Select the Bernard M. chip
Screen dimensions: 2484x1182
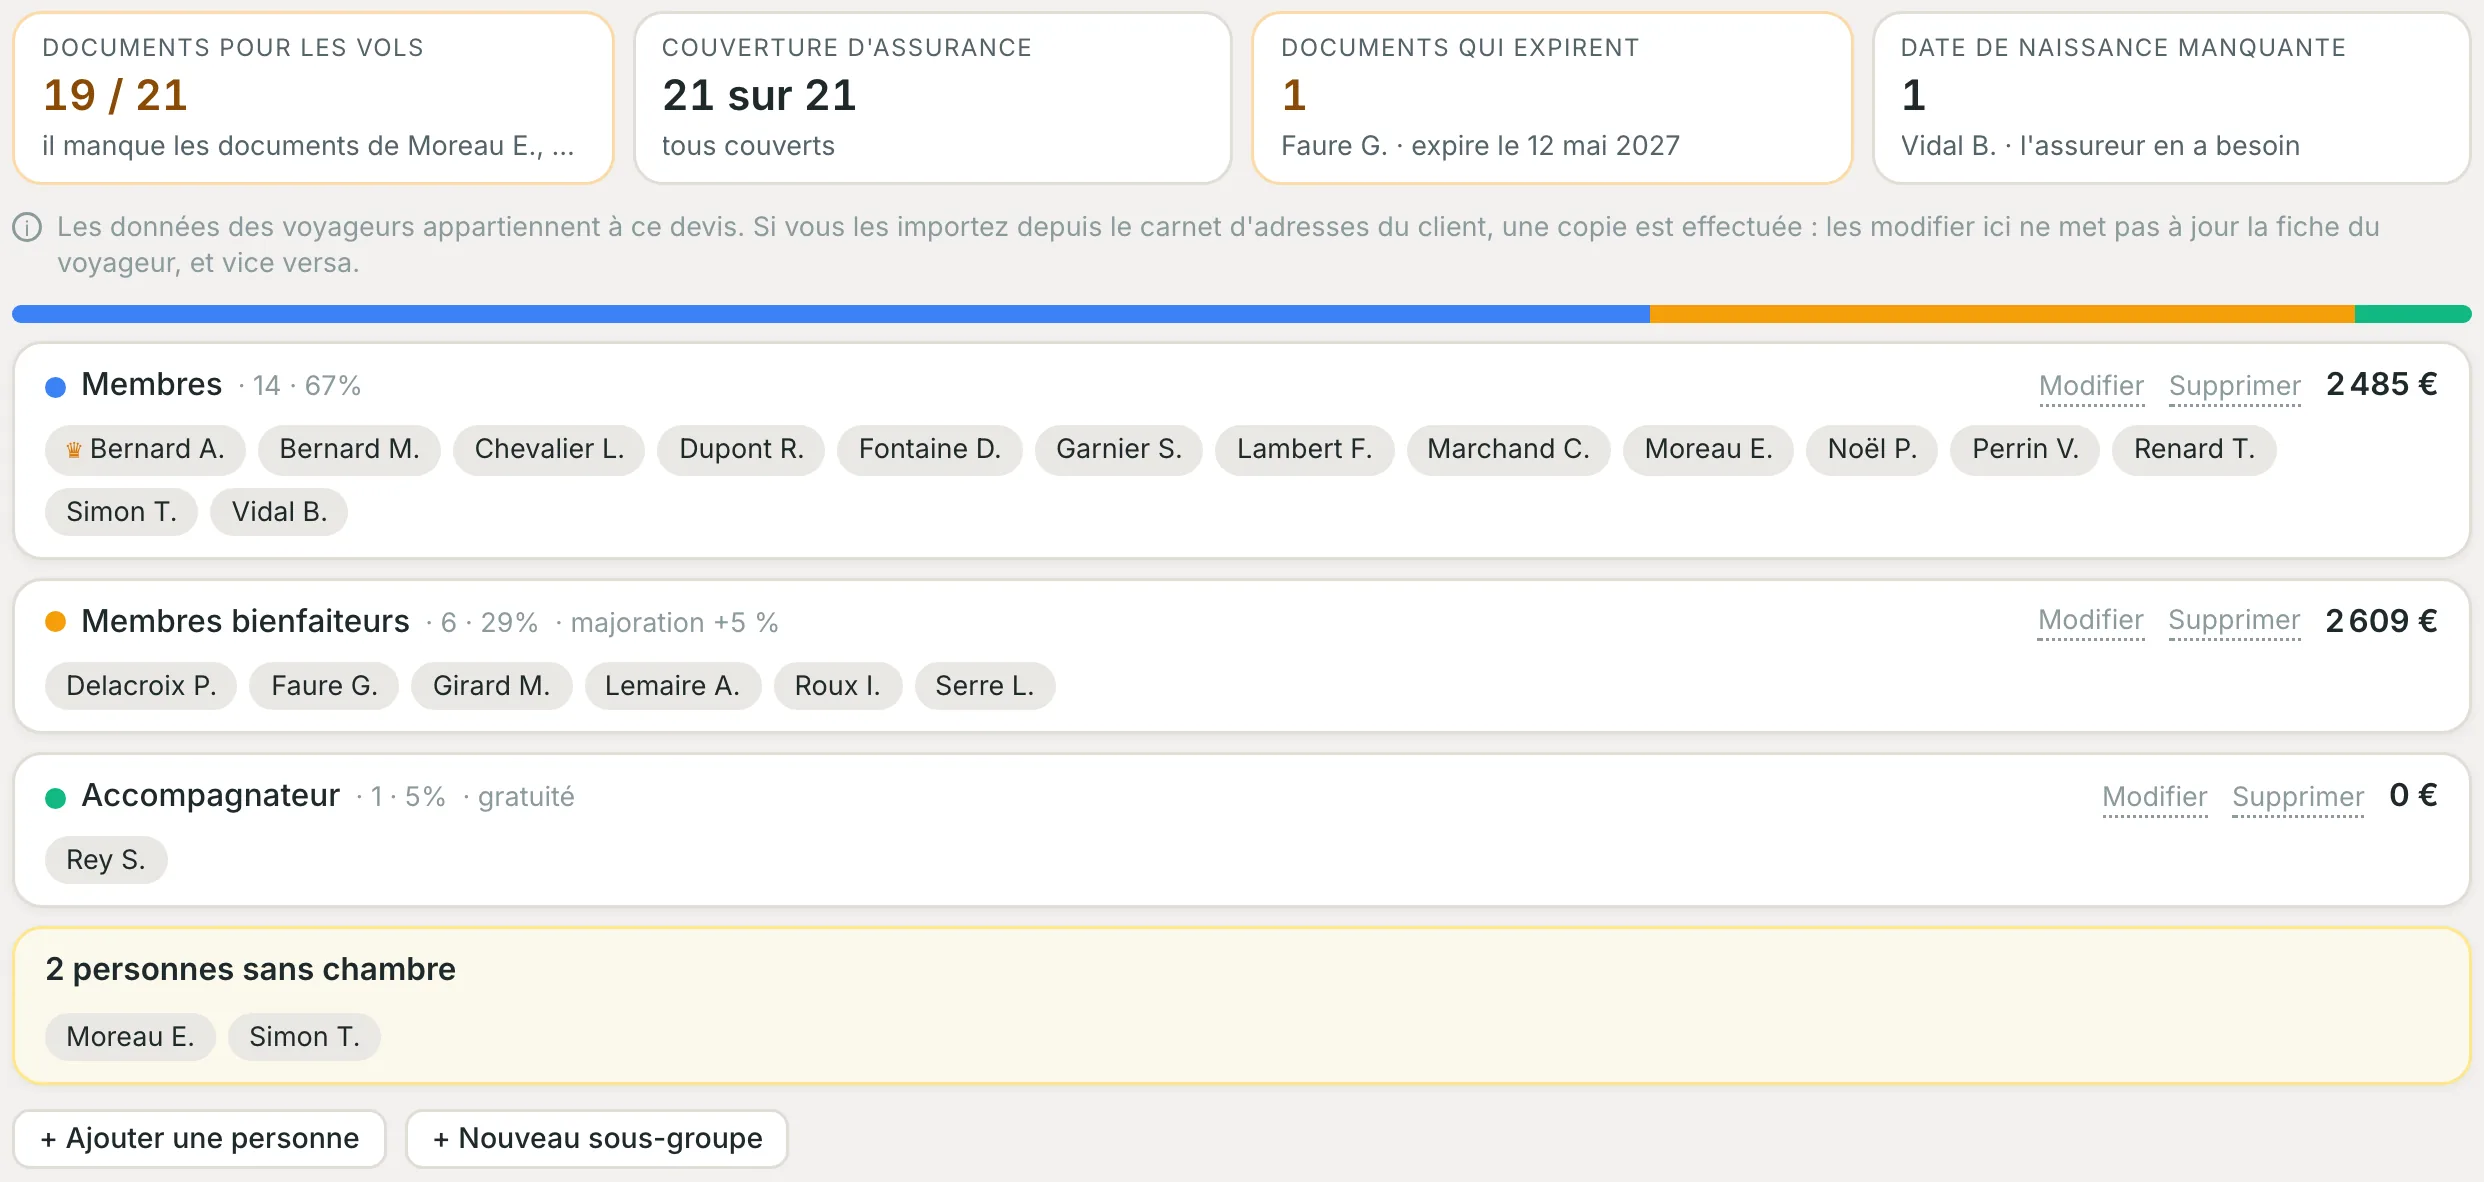pos(349,449)
